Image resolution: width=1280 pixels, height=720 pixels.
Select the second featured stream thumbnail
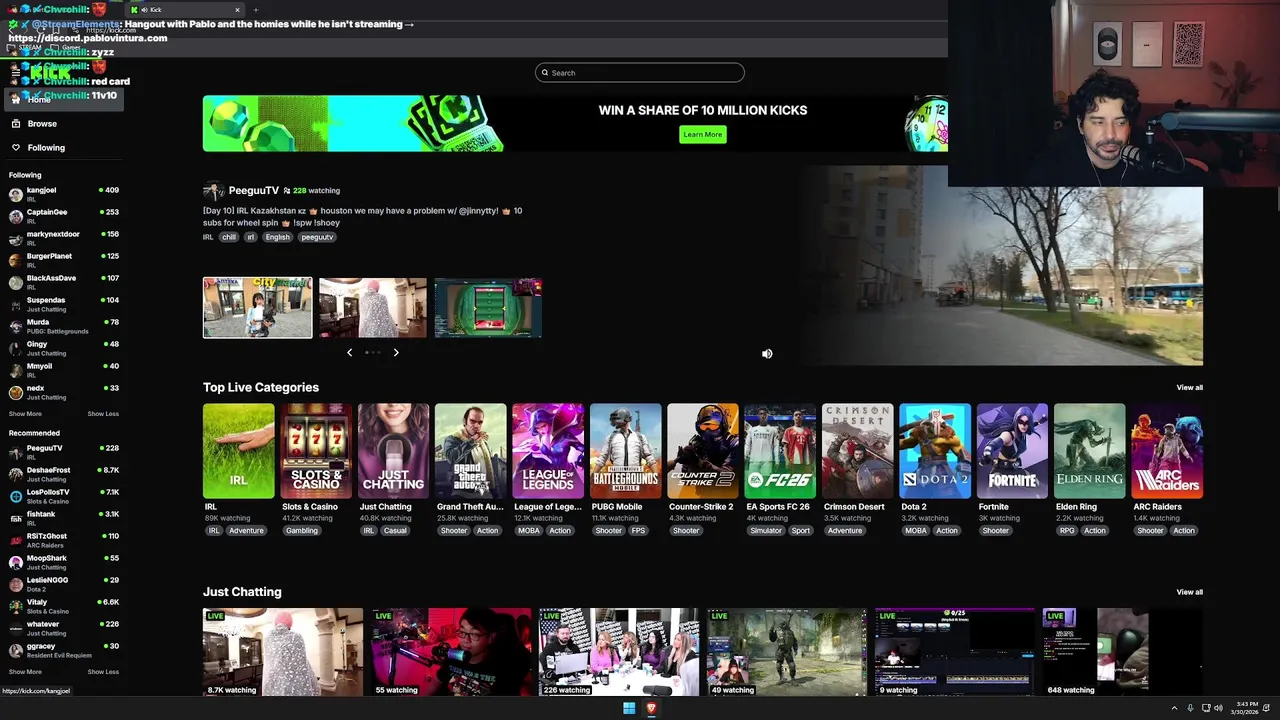click(x=373, y=308)
